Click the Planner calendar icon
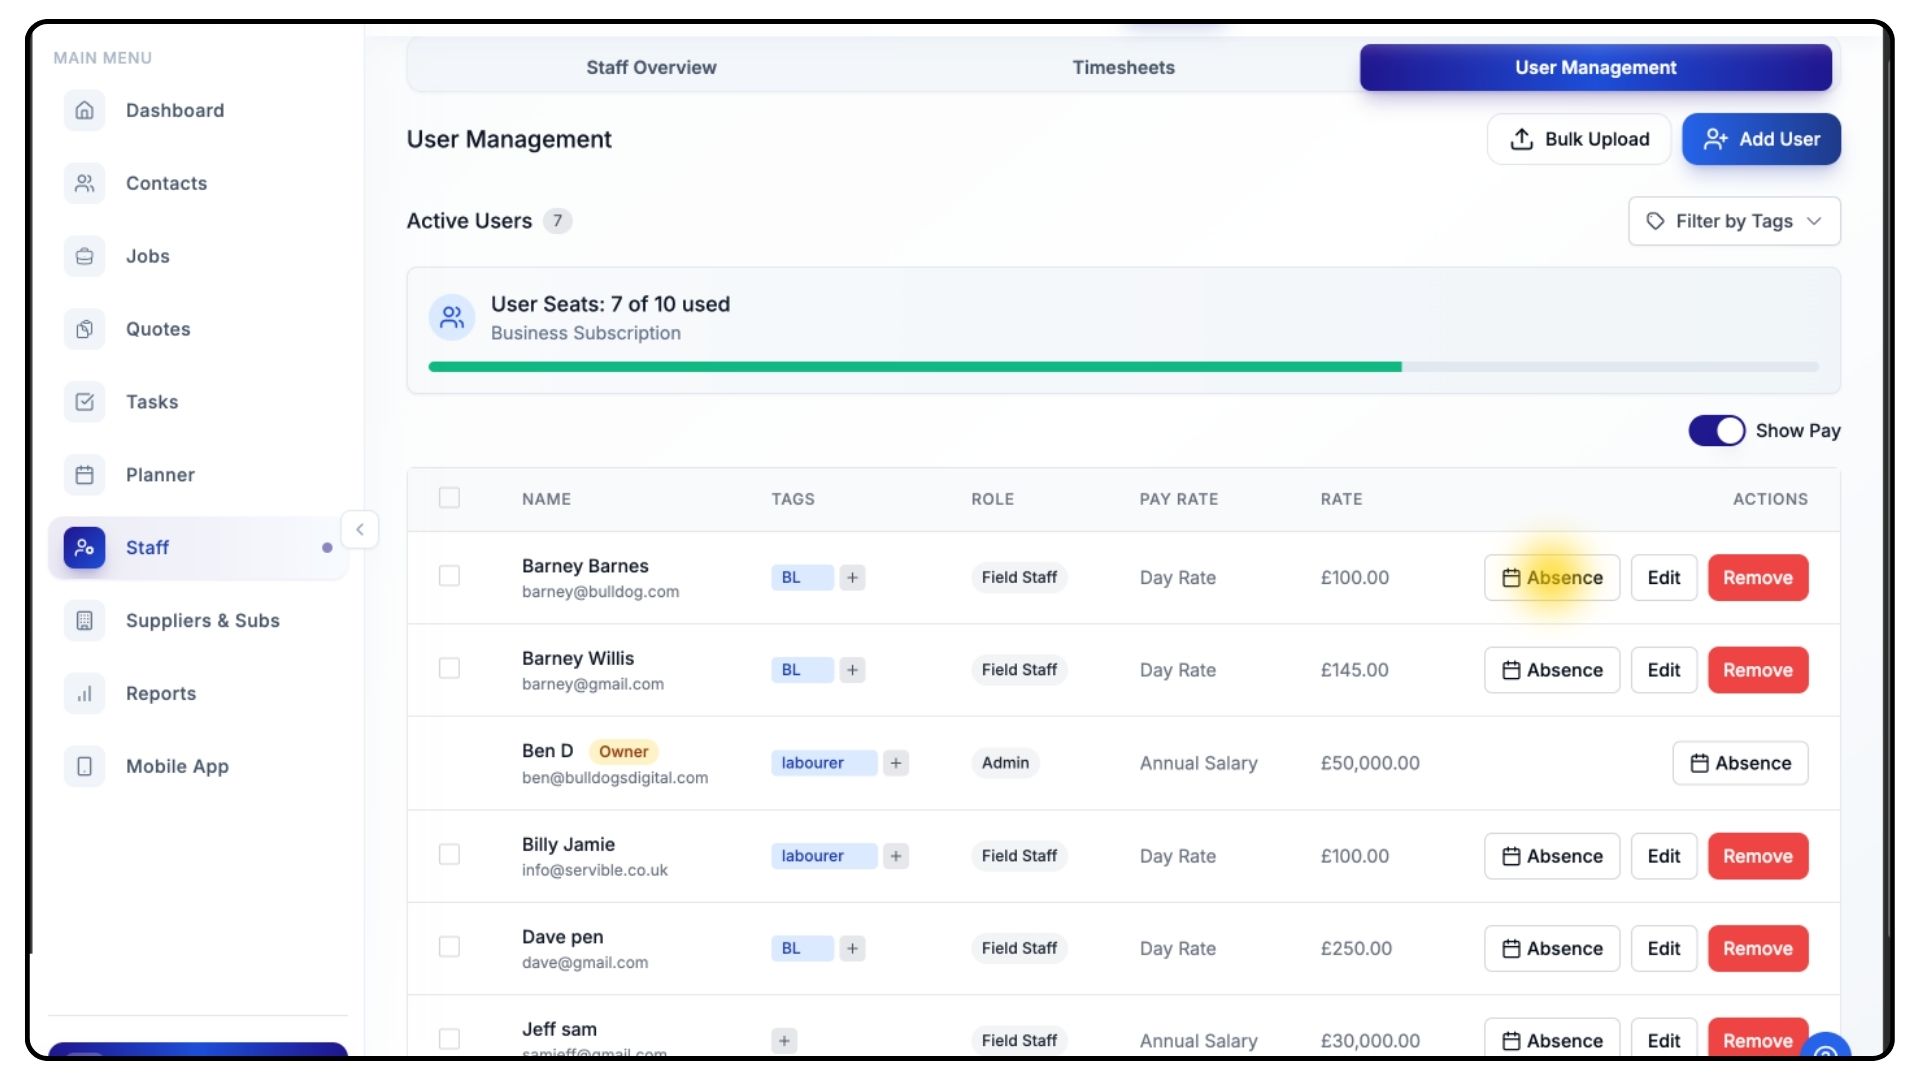This screenshot has width=1920, height=1080. (85, 475)
